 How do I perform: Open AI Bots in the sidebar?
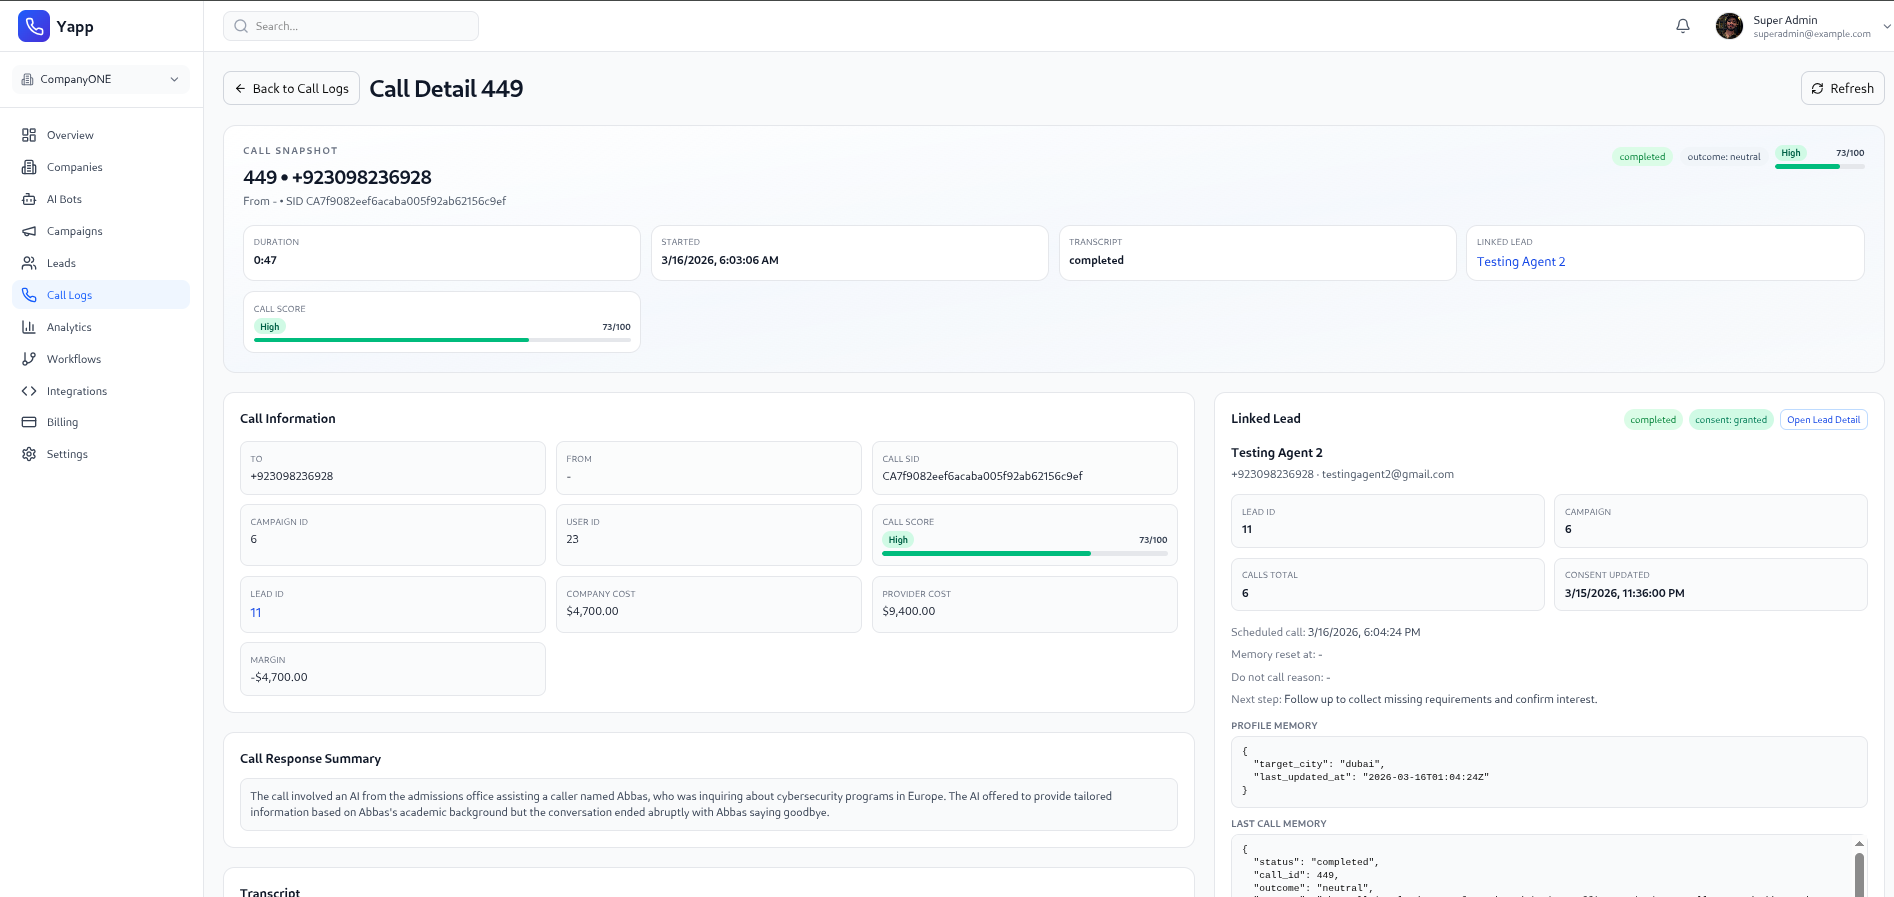click(101, 199)
